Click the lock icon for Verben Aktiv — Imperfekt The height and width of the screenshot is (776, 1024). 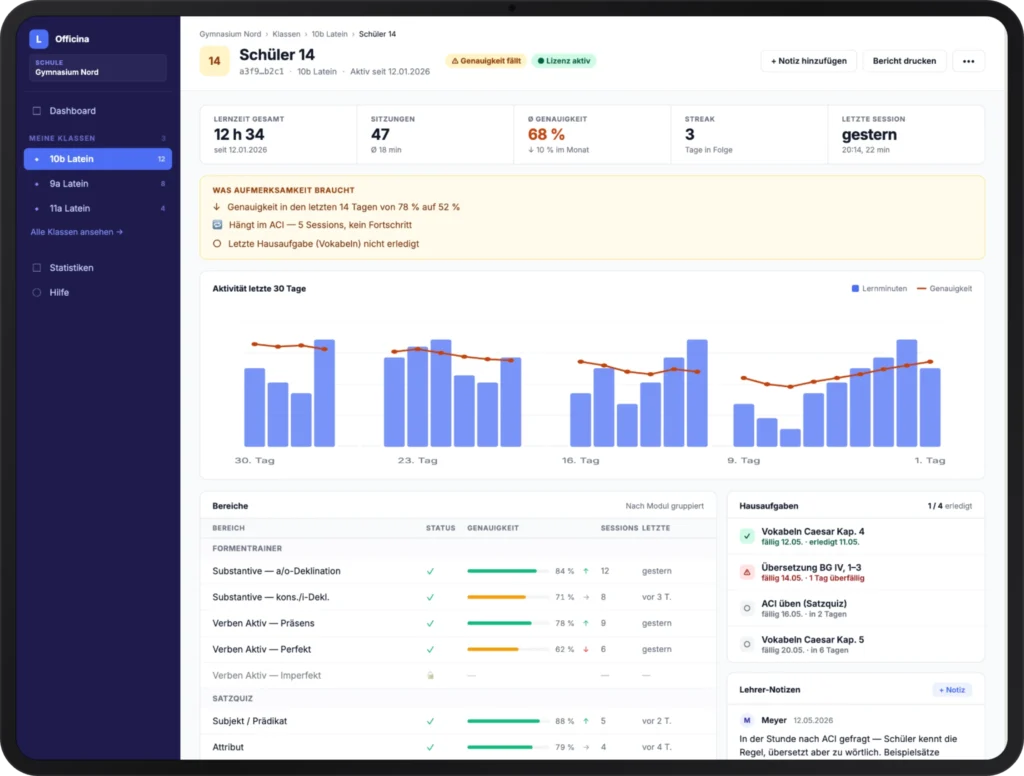pyautogui.click(x=430, y=675)
